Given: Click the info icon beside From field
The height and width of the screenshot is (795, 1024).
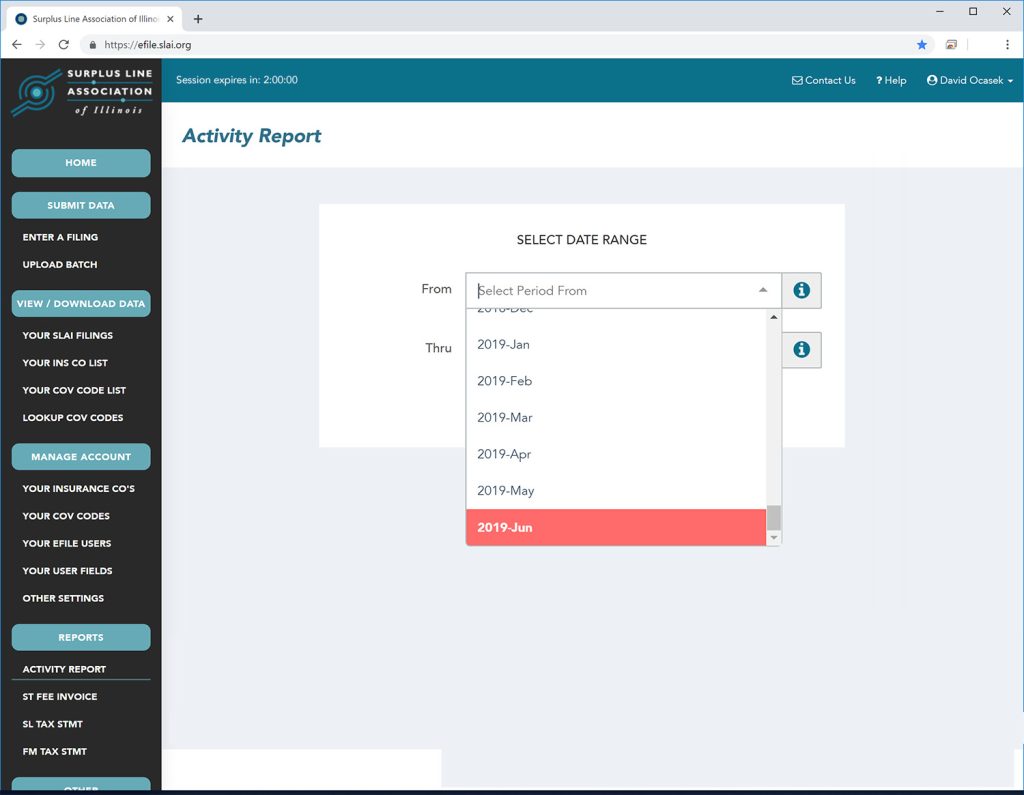Looking at the screenshot, I should (801, 291).
